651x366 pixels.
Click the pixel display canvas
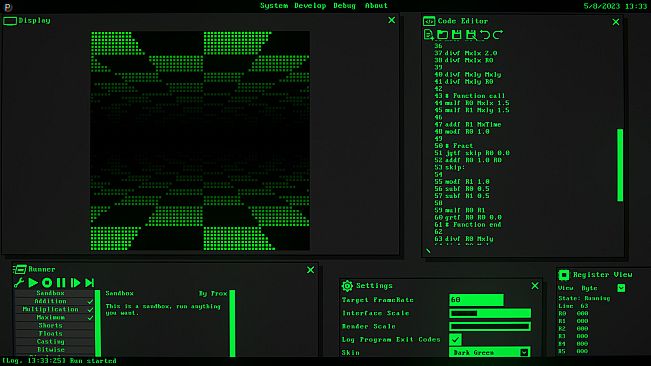200,141
